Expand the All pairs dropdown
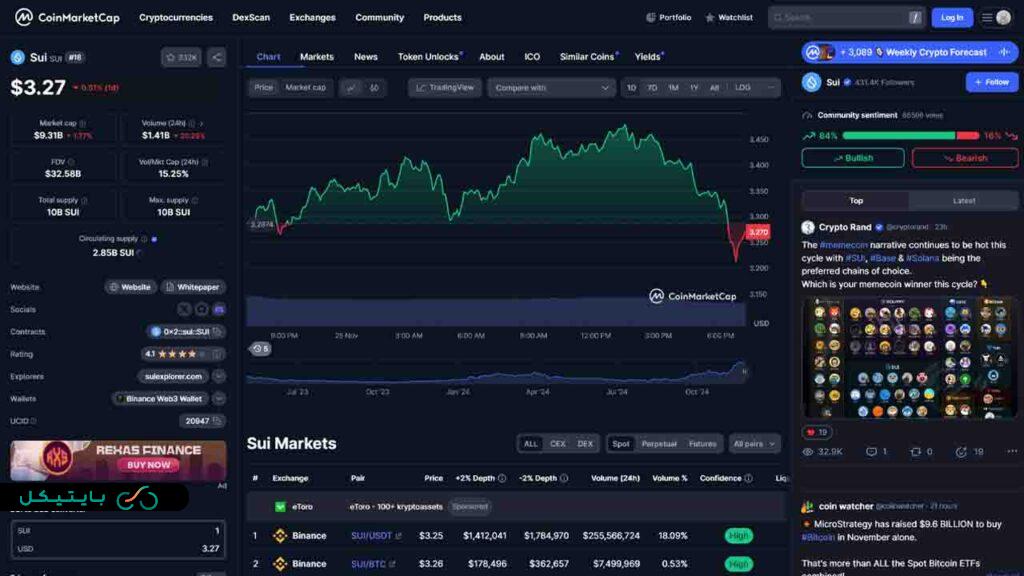The width and height of the screenshot is (1024, 576). pyautogui.click(x=754, y=444)
